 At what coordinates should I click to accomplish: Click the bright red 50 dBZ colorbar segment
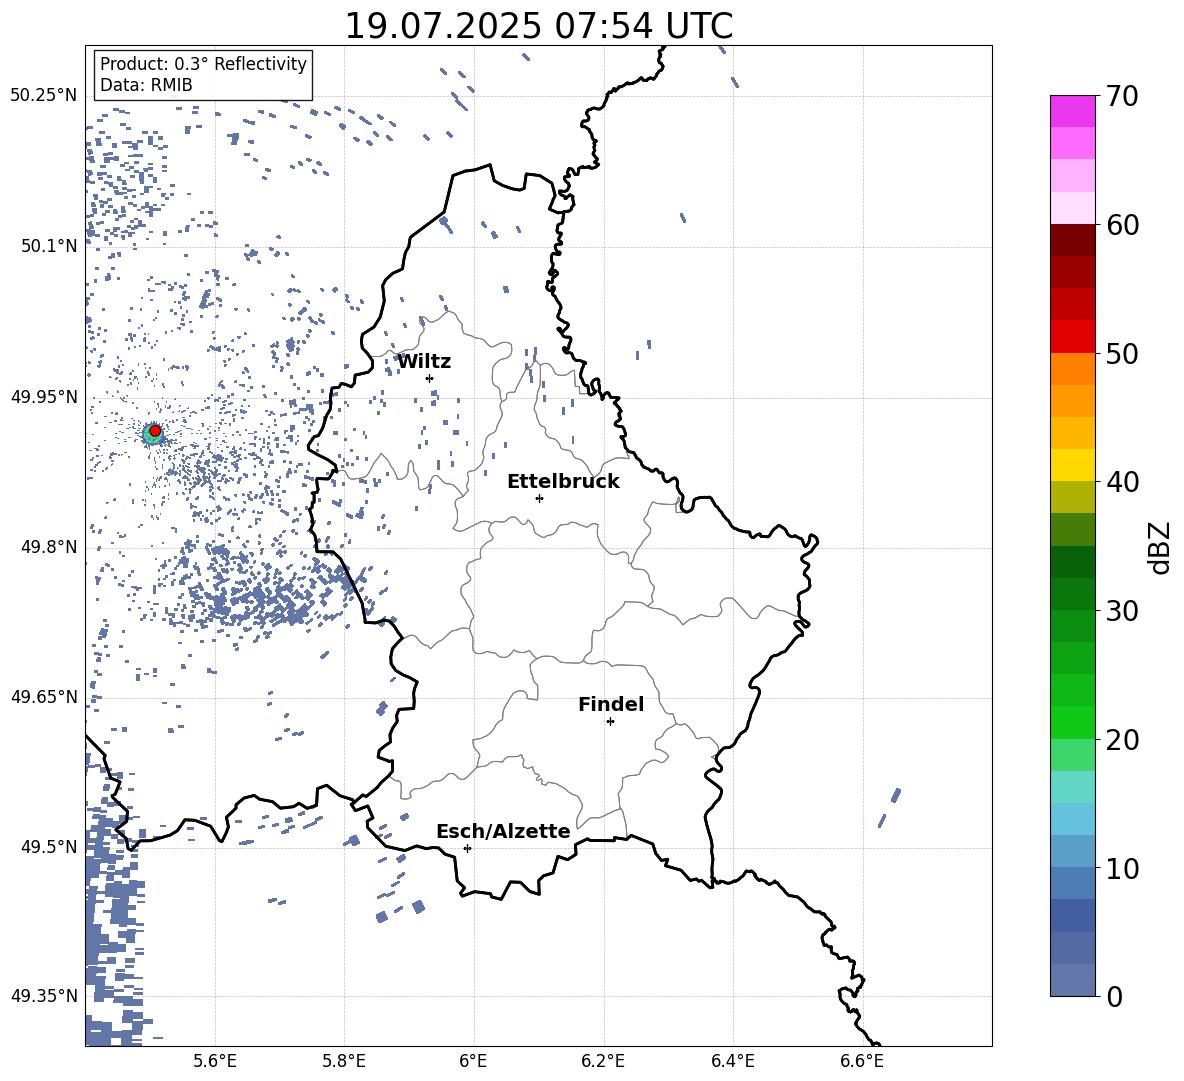pyautogui.click(x=1072, y=337)
